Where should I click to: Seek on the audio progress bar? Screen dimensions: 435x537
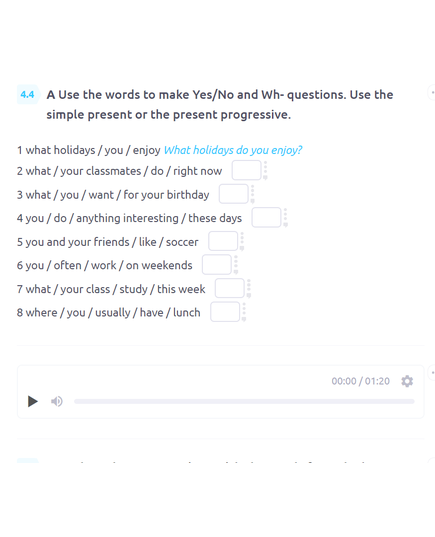[244, 401]
